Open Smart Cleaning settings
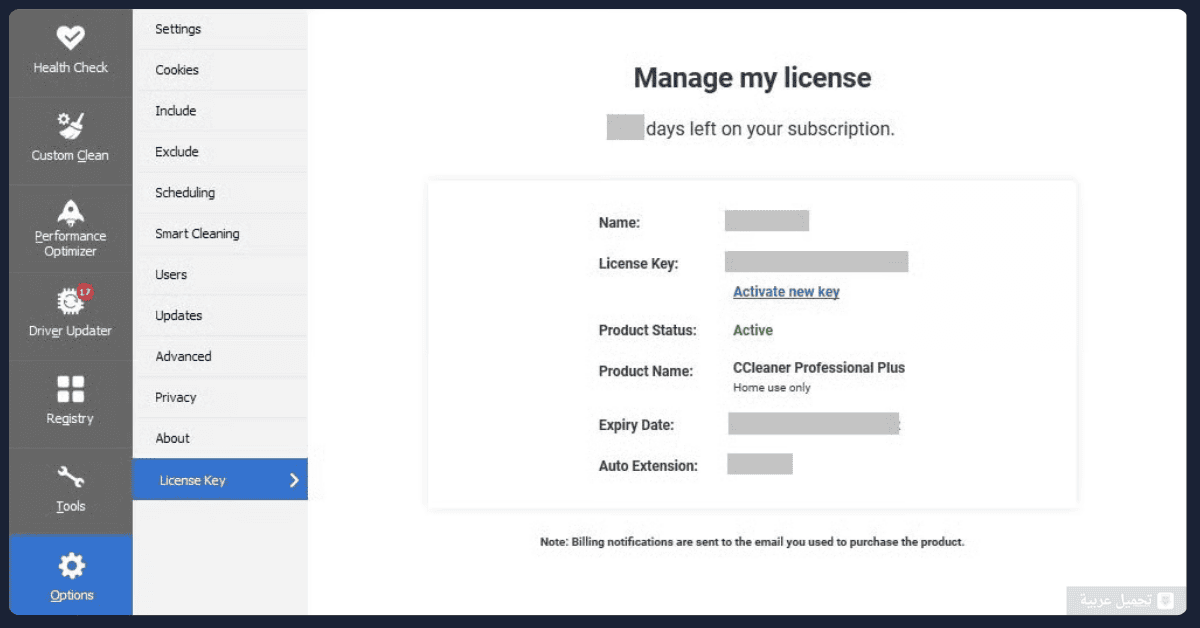 point(197,234)
